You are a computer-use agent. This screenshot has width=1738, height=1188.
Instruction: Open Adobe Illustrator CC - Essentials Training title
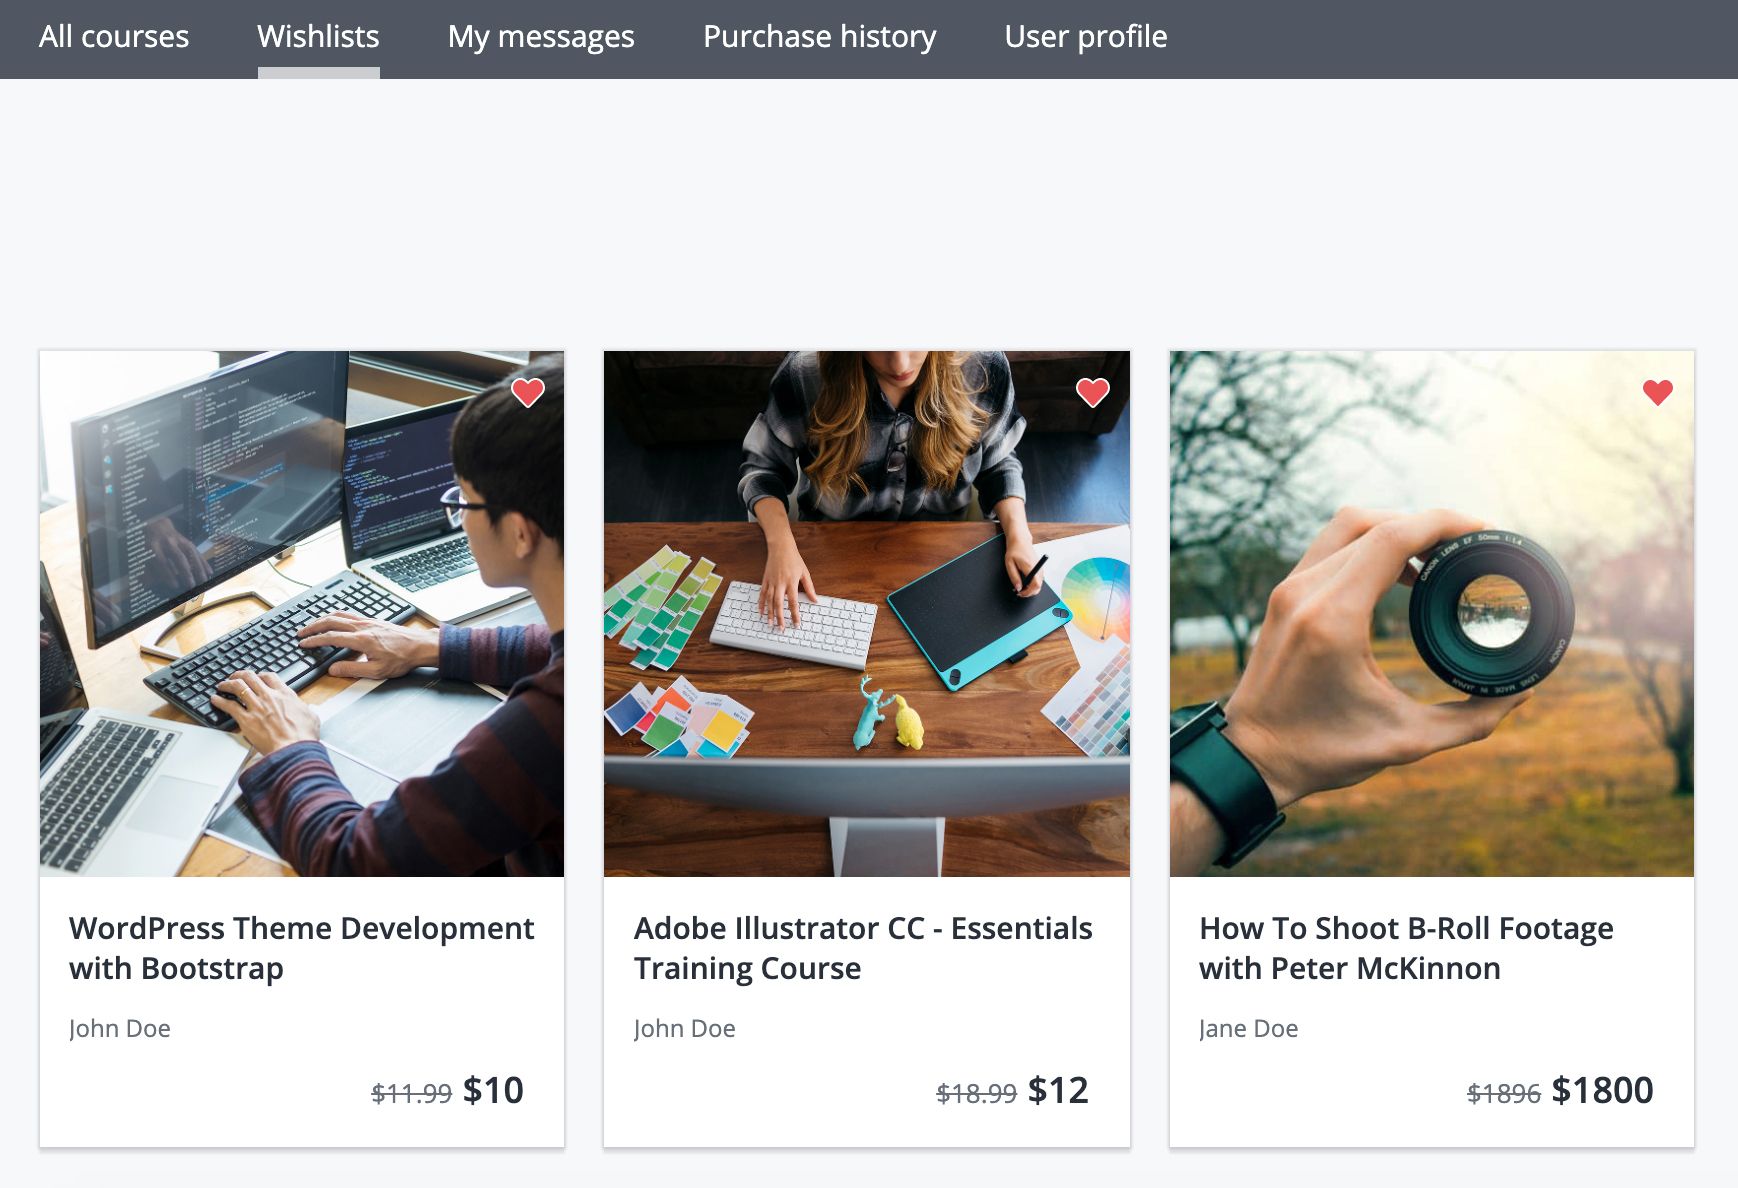863,948
